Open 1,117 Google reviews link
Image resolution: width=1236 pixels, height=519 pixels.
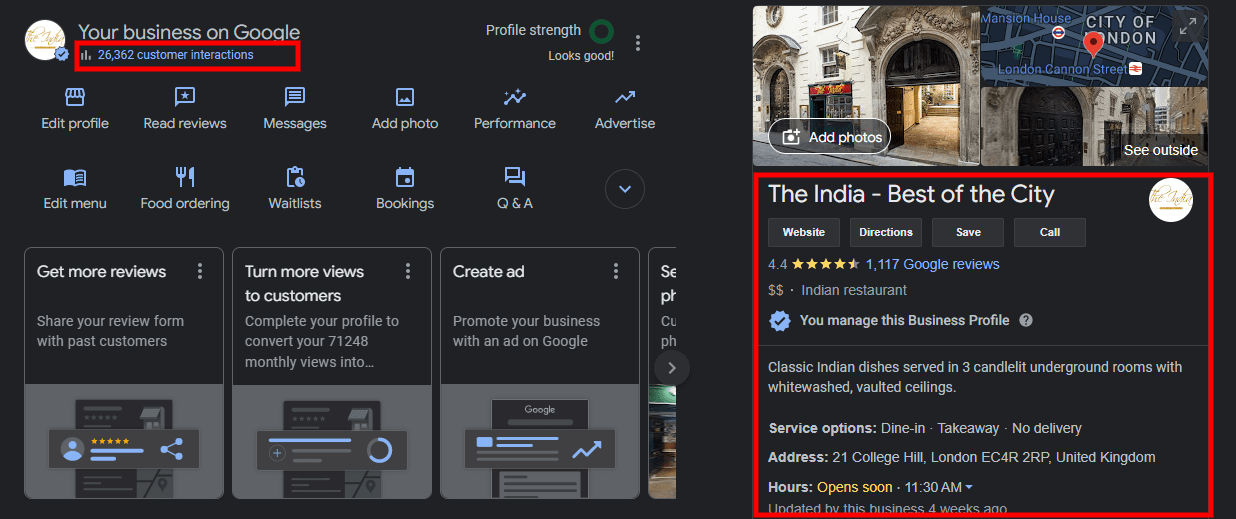point(932,264)
